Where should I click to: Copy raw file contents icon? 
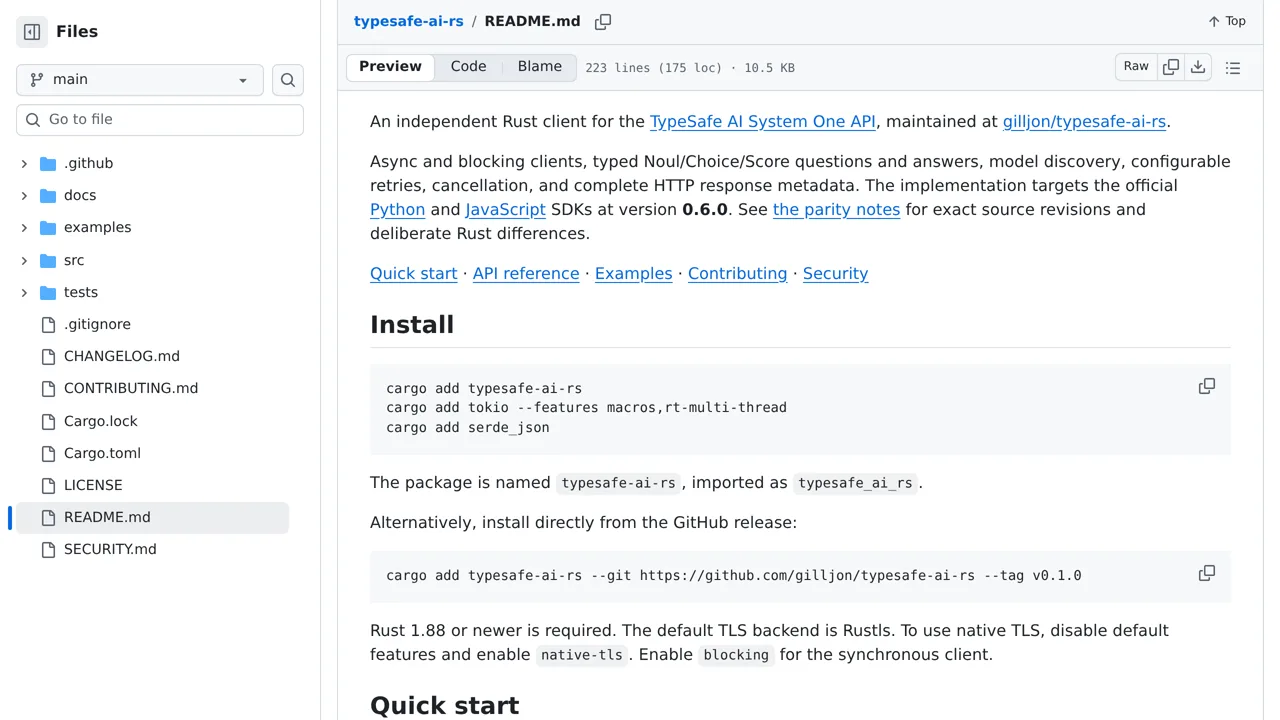[1171, 67]
